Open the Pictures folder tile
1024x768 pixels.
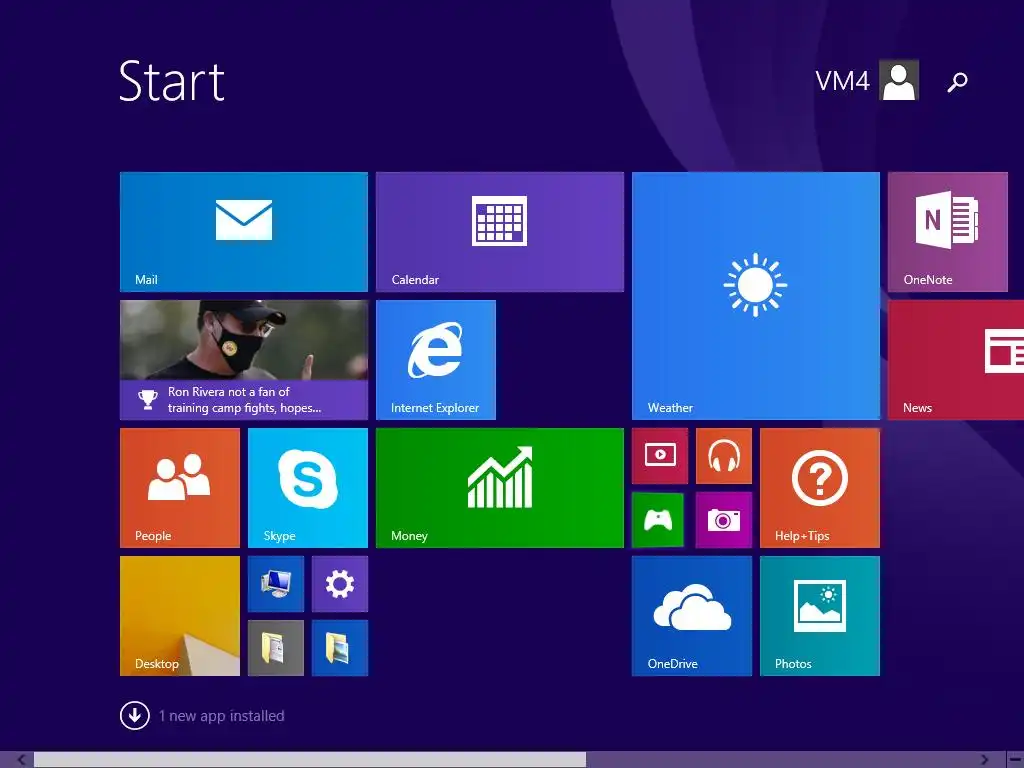[340, 648]
